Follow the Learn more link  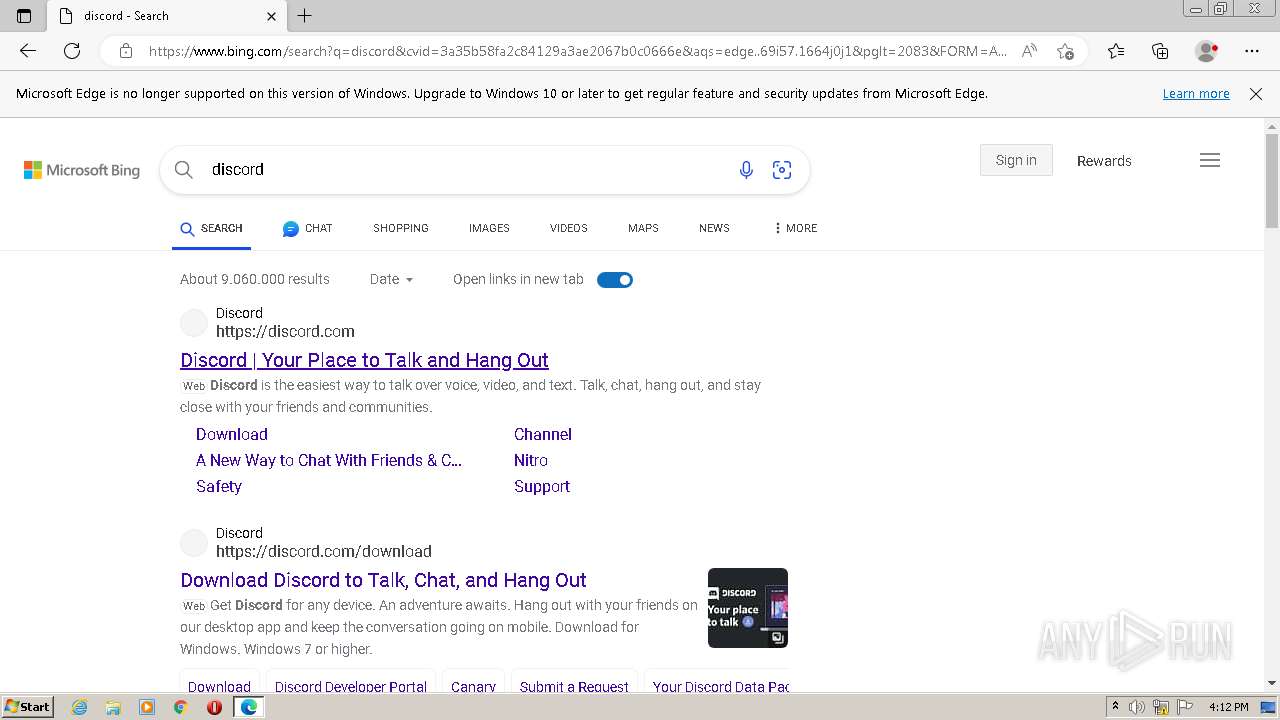click(1196, 94)
